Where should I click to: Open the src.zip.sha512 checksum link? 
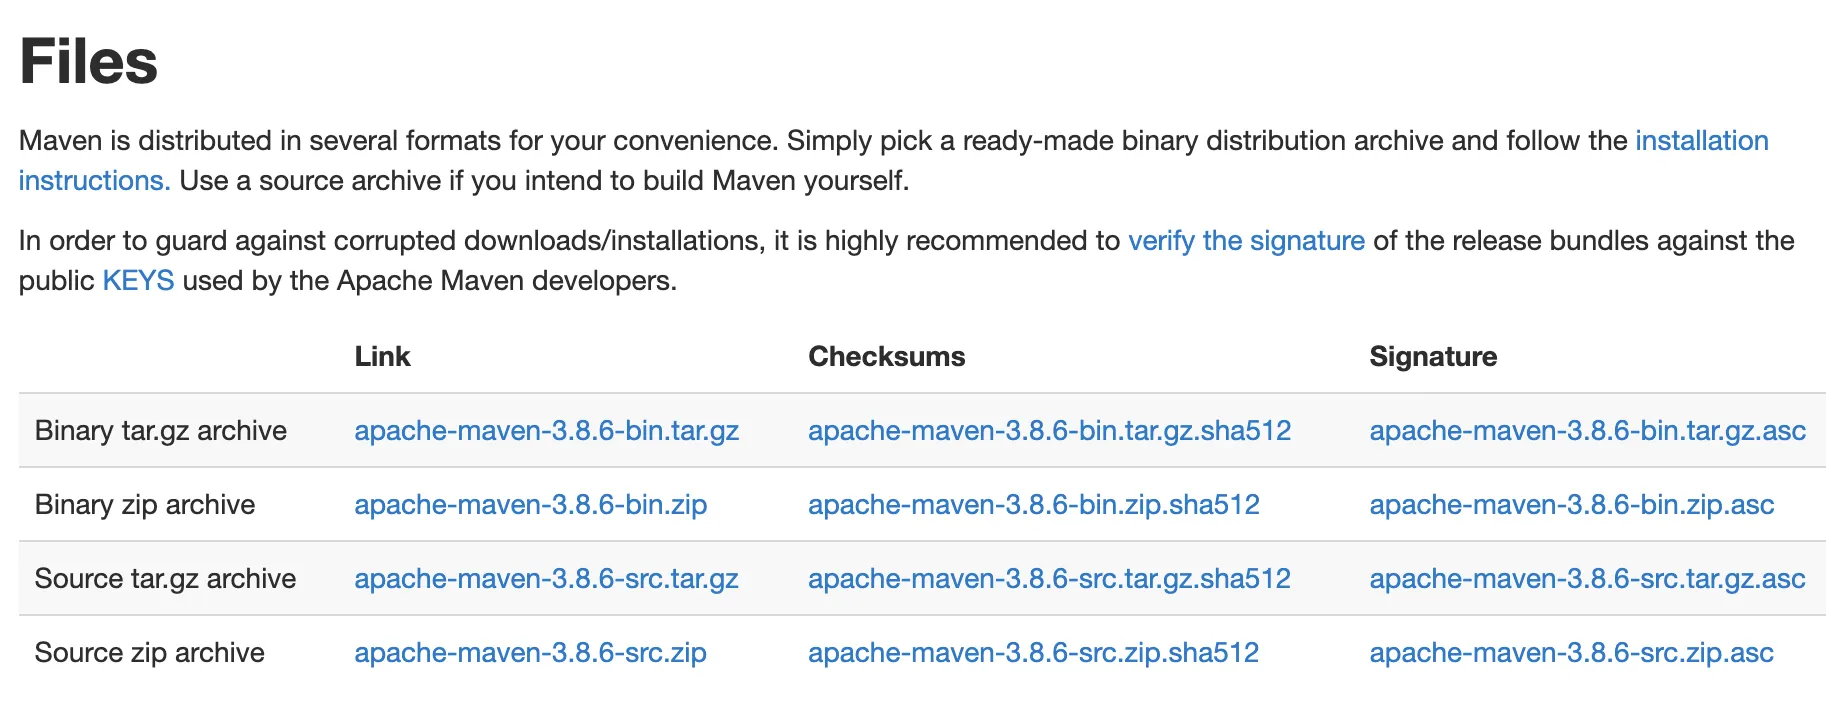pyautogui.click(x=1033, y=653)
